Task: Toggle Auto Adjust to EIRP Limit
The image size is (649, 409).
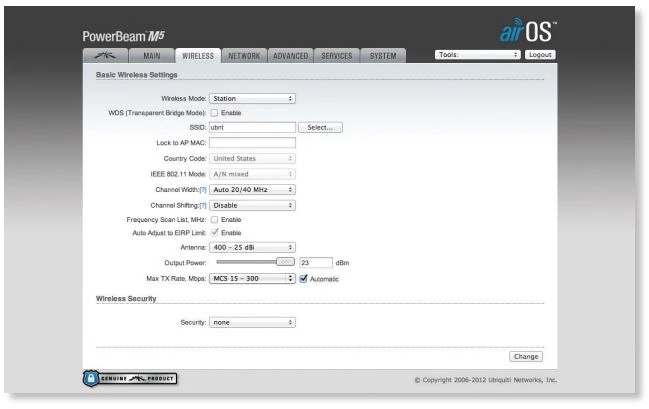Action: tap(214, 232)
